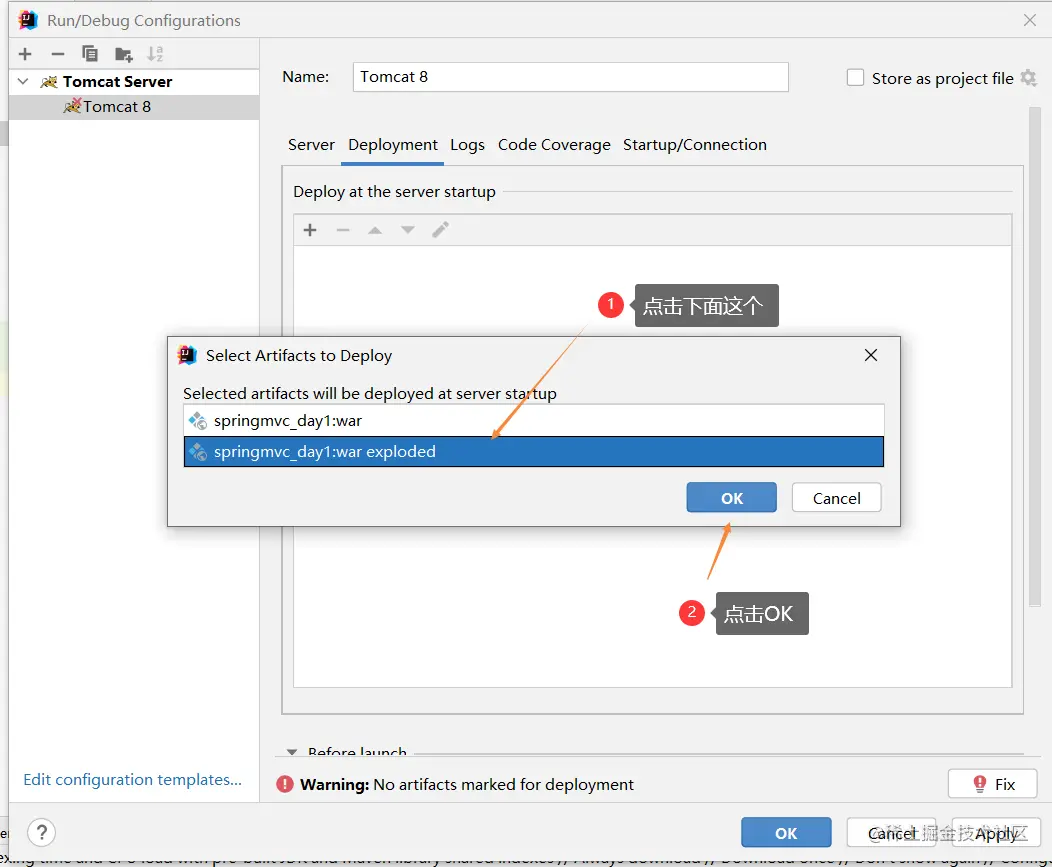The height and width of the screenshot is (867, 1052).
Task: Open the Startup/Connection tab
Action: pos(694,145)
